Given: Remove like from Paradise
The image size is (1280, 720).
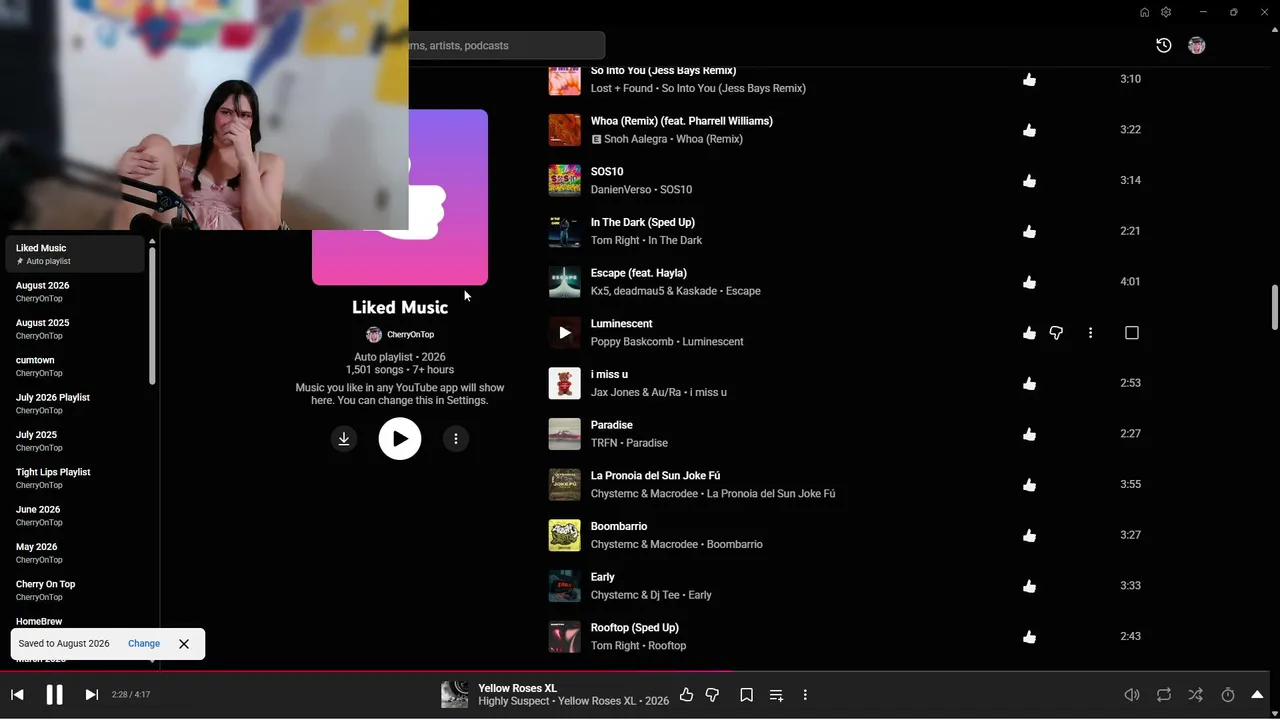Looking at the screenshot, I should pos(1029,434).
